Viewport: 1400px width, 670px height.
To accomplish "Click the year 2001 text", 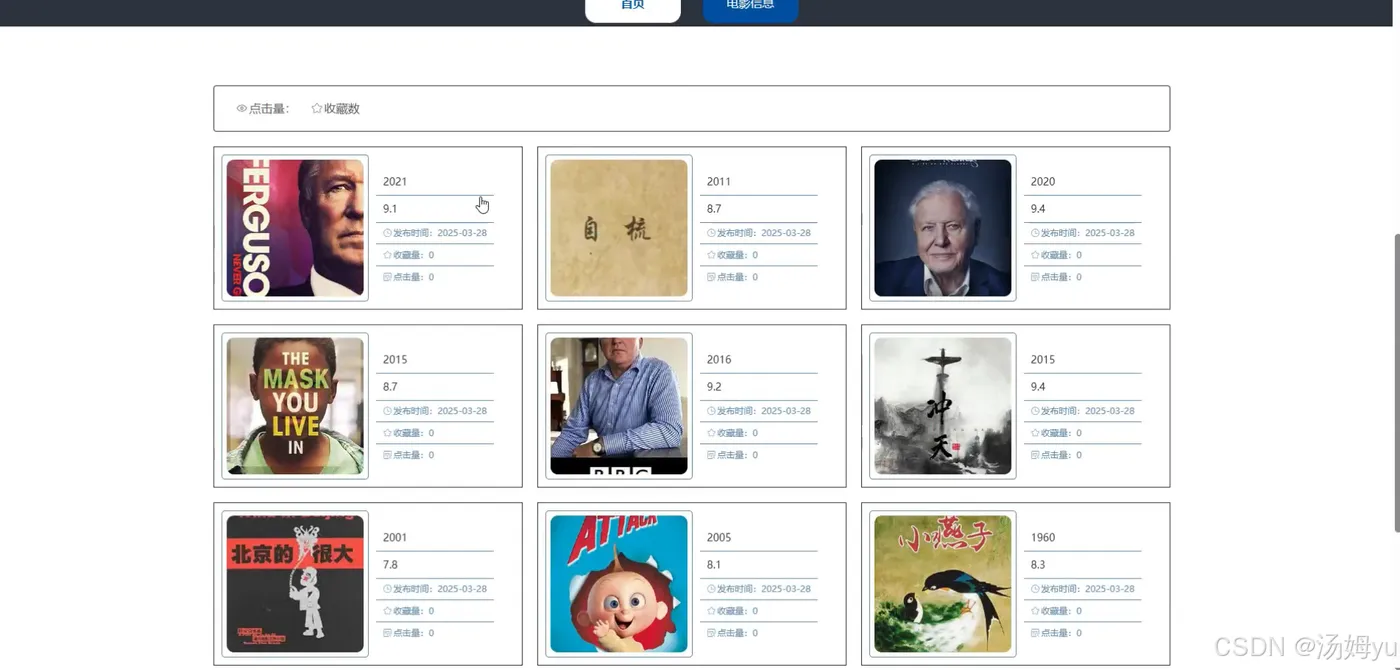I will click(x=395, y=538).
